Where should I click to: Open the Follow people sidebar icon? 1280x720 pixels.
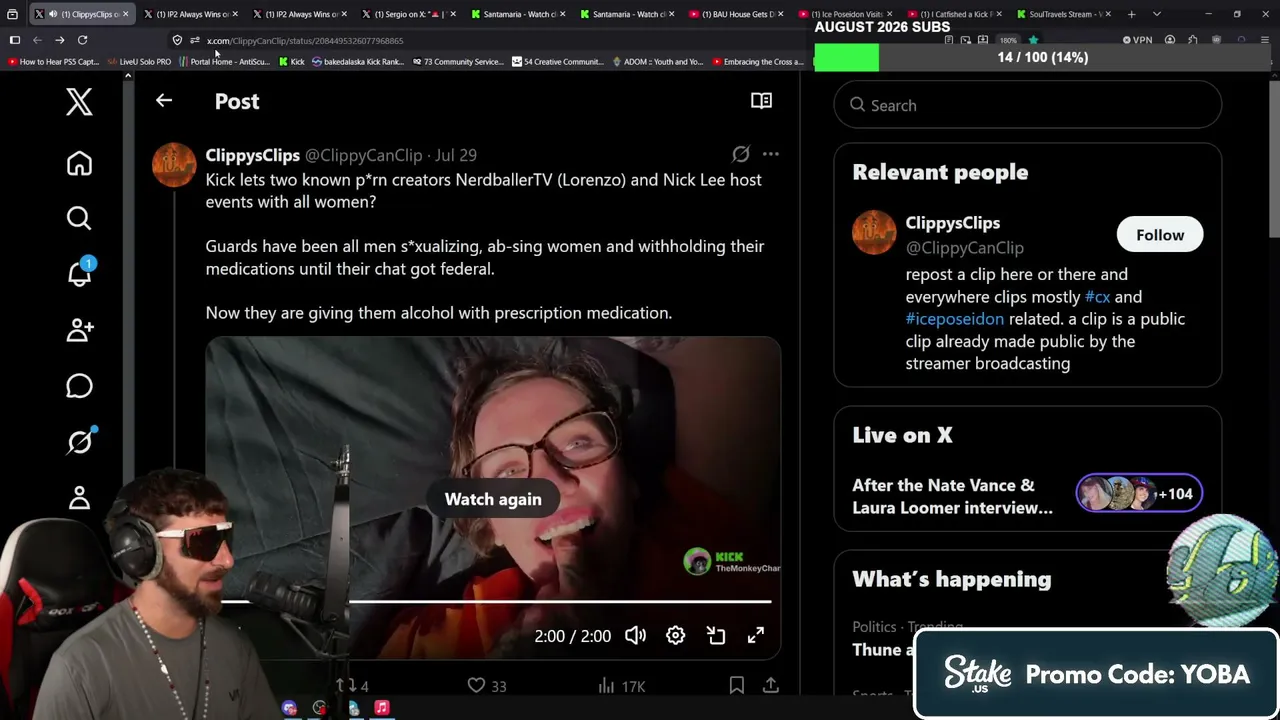(79, 330)
